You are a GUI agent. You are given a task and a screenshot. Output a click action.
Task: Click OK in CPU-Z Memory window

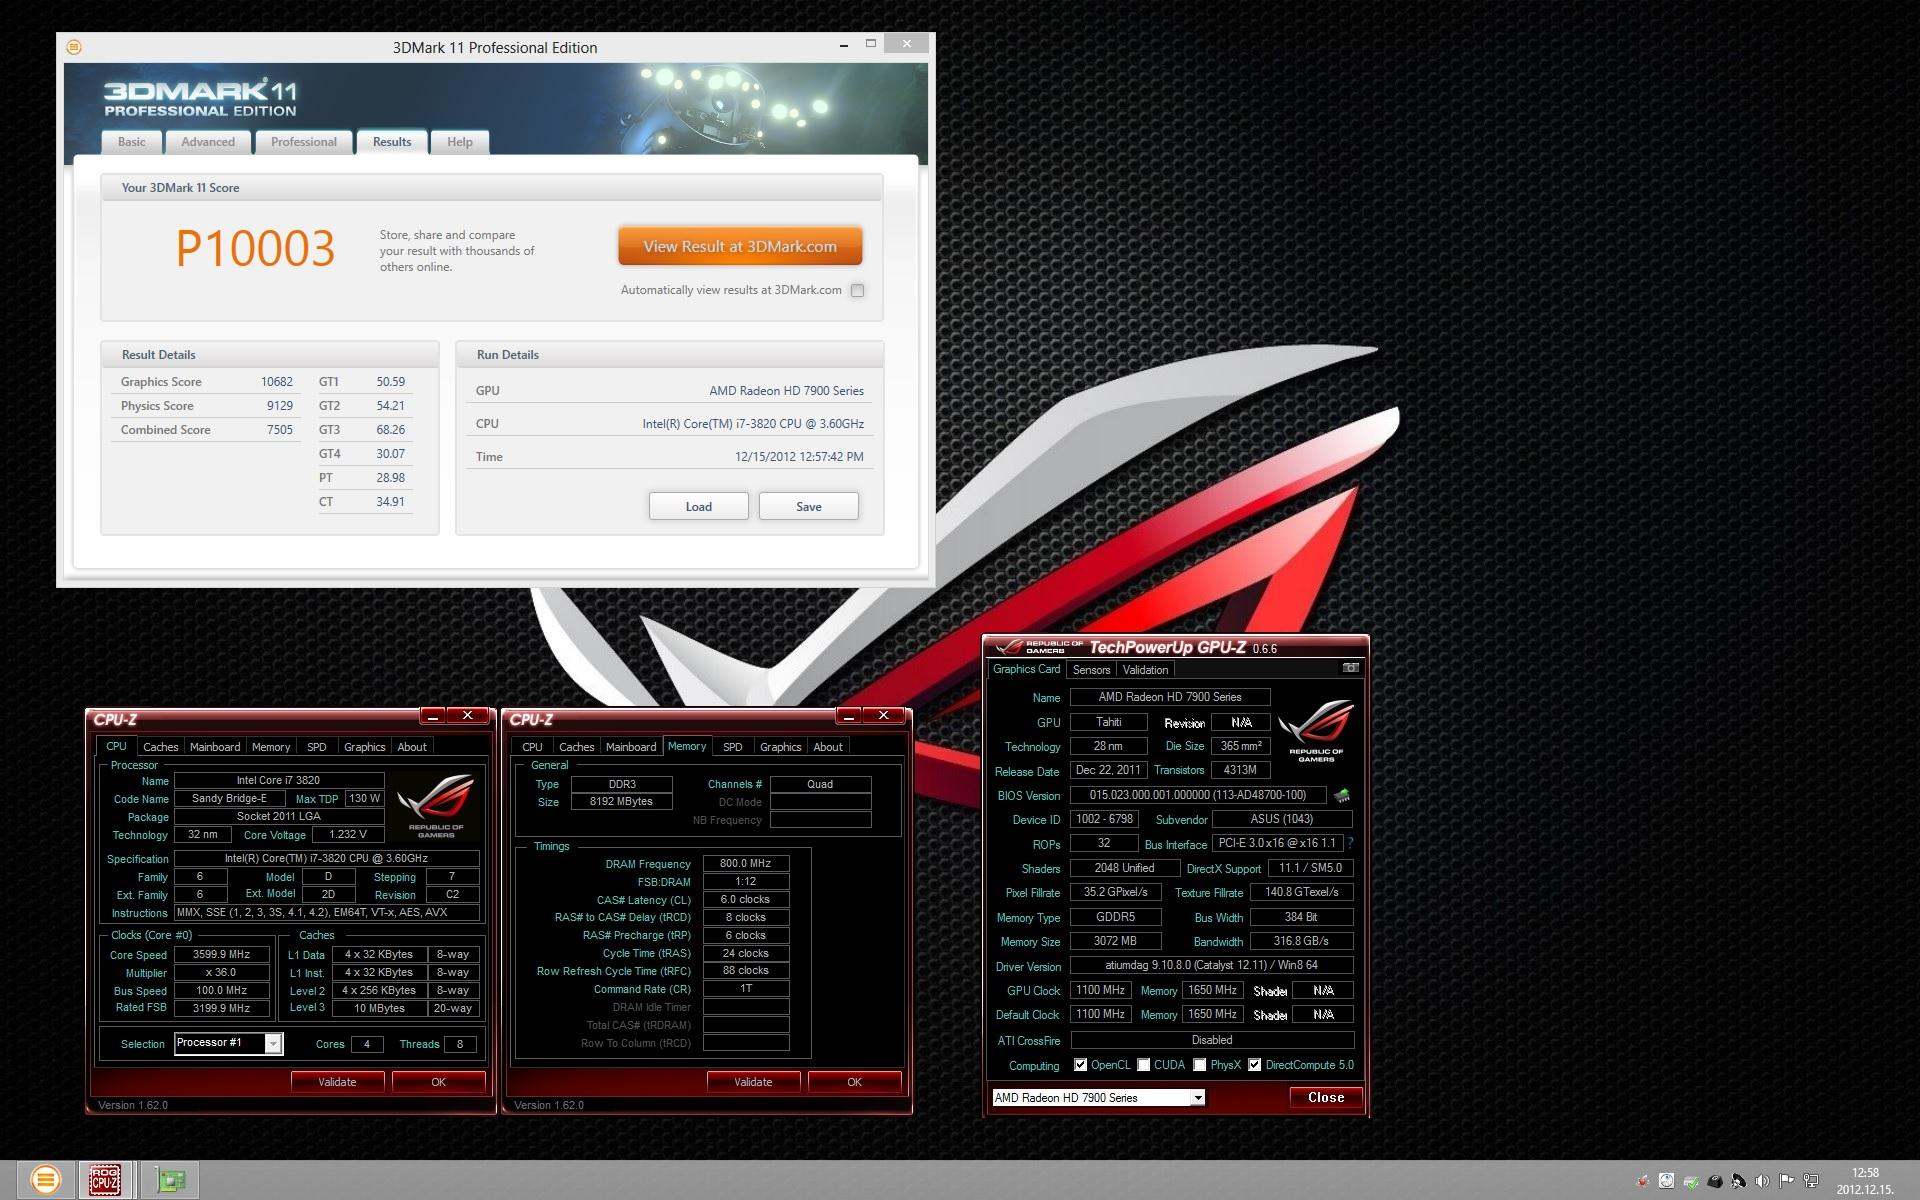tap(854, 1082)
